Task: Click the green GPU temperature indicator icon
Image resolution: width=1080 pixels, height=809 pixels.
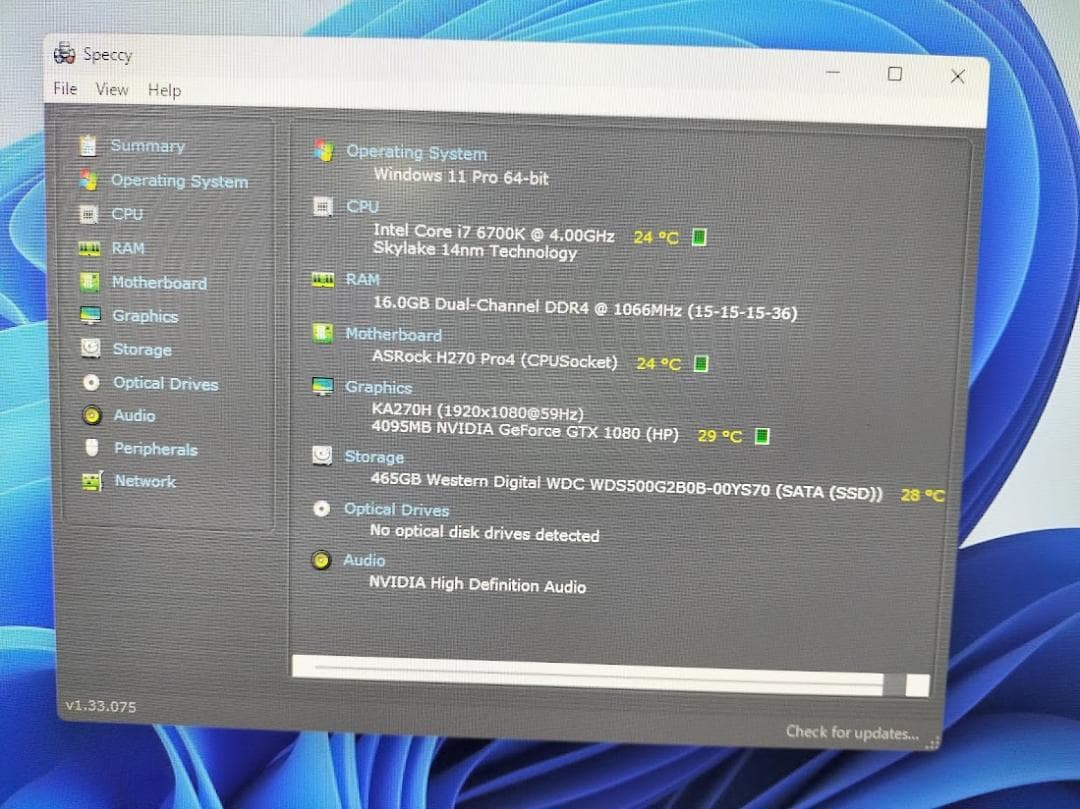Action: 762,436
